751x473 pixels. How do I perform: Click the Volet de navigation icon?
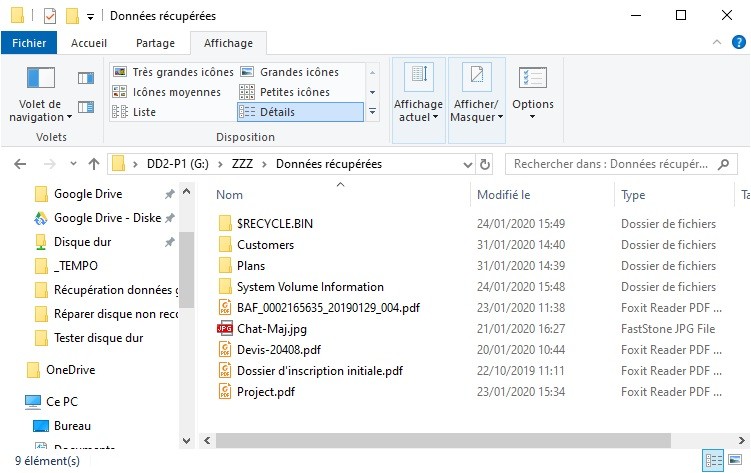coord(40,78)
